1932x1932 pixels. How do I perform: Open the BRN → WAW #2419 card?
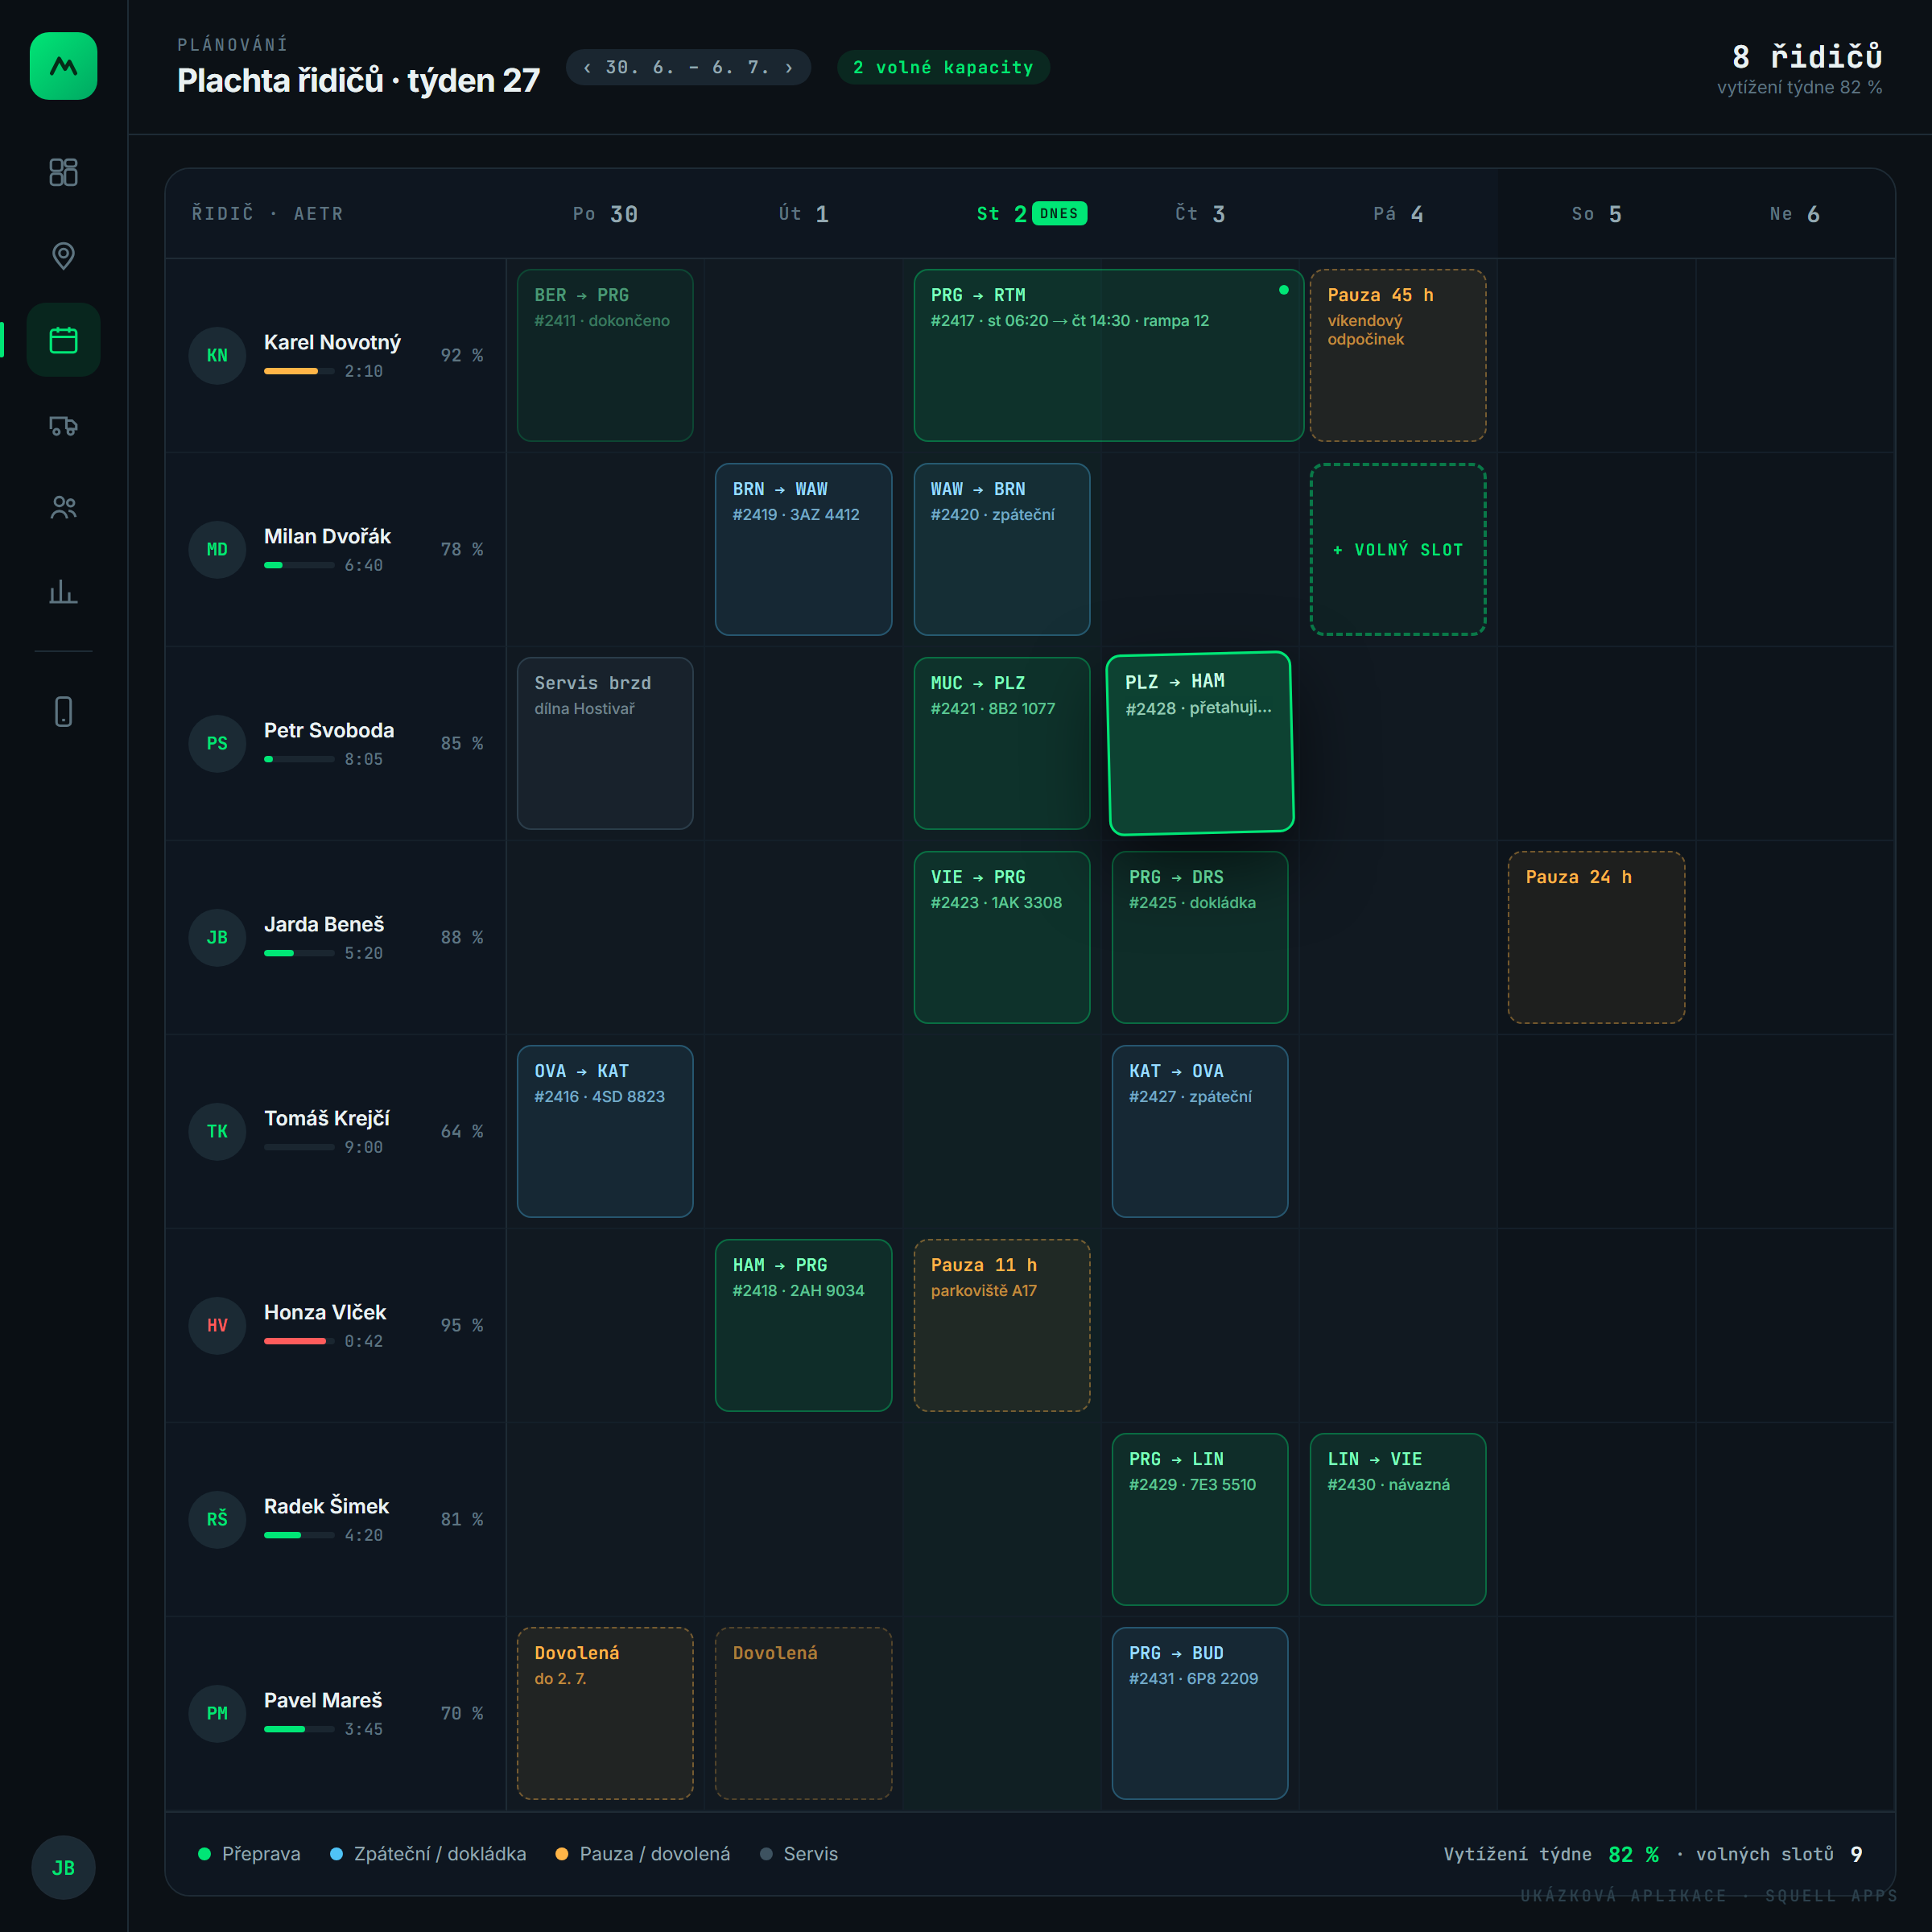(803, 549)
